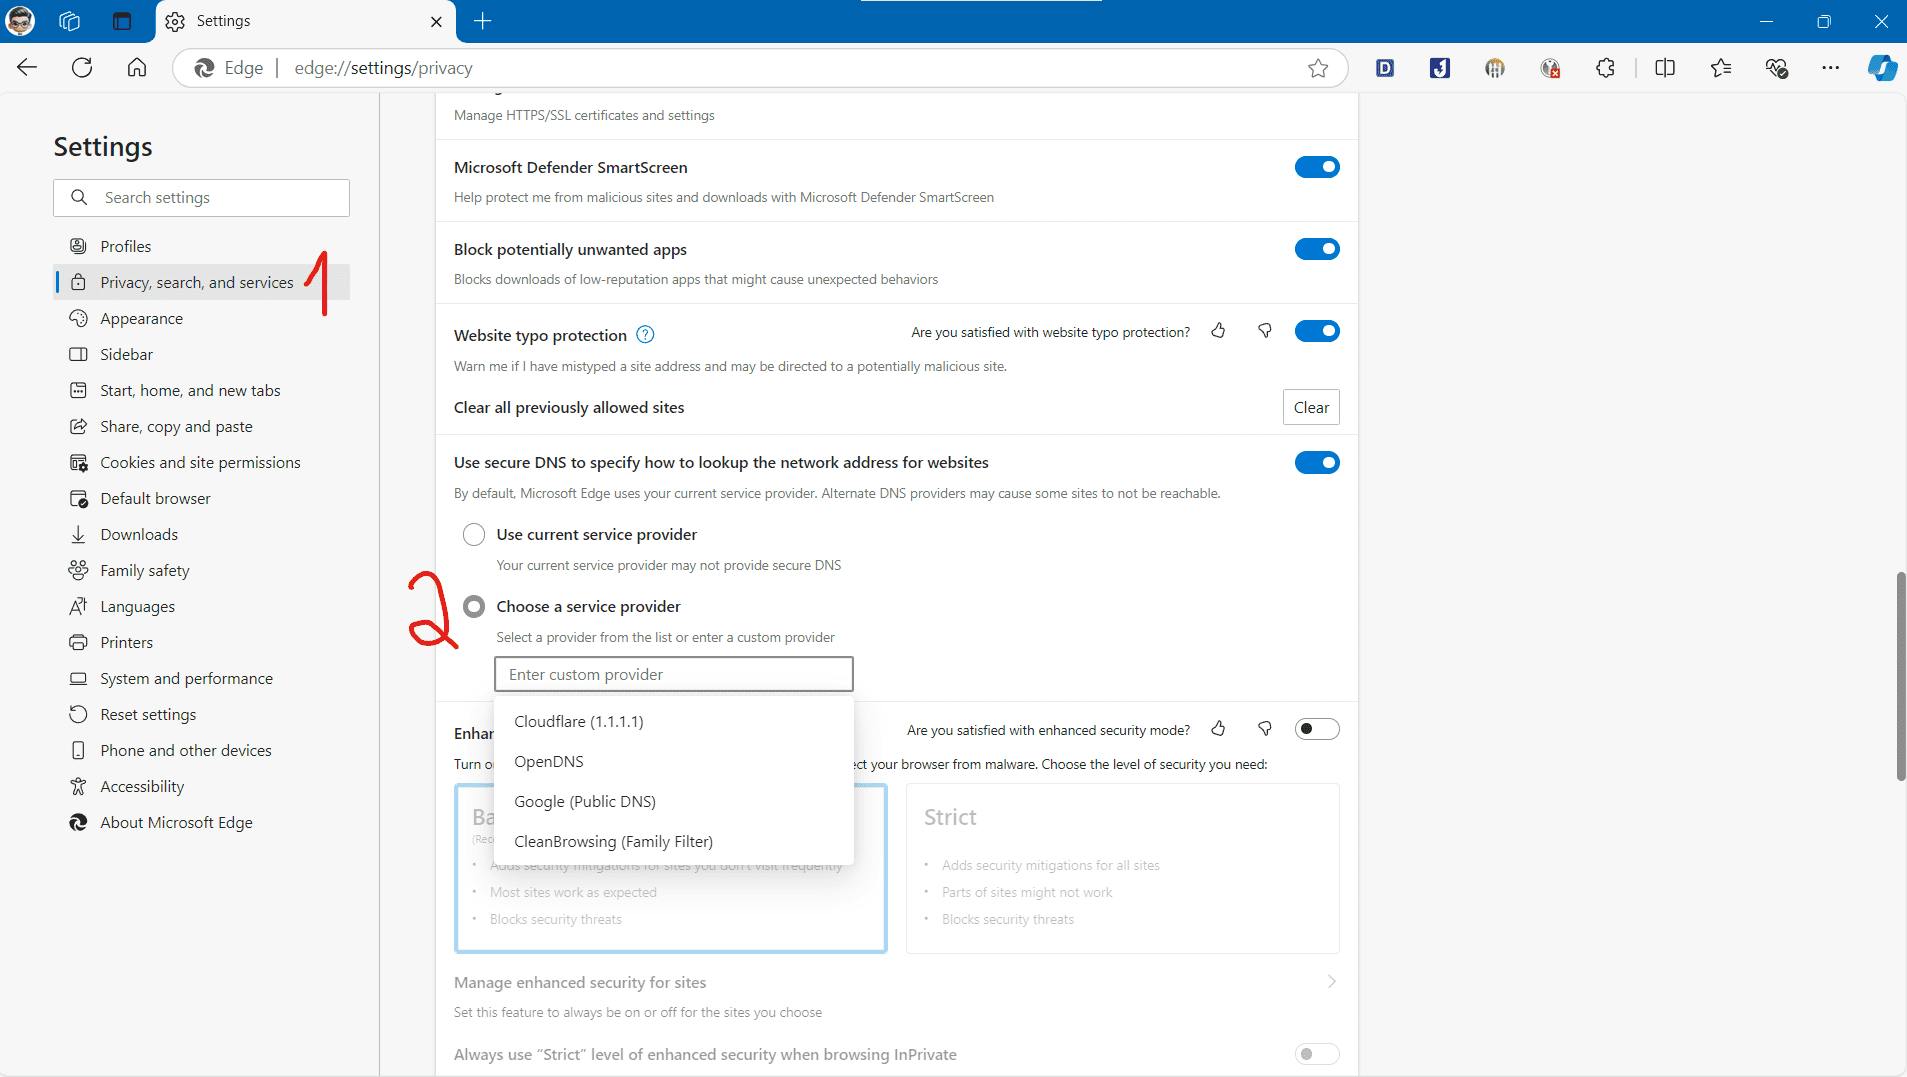
Task: Give thumbs down for website typo protection
Action: [1265, 331]
